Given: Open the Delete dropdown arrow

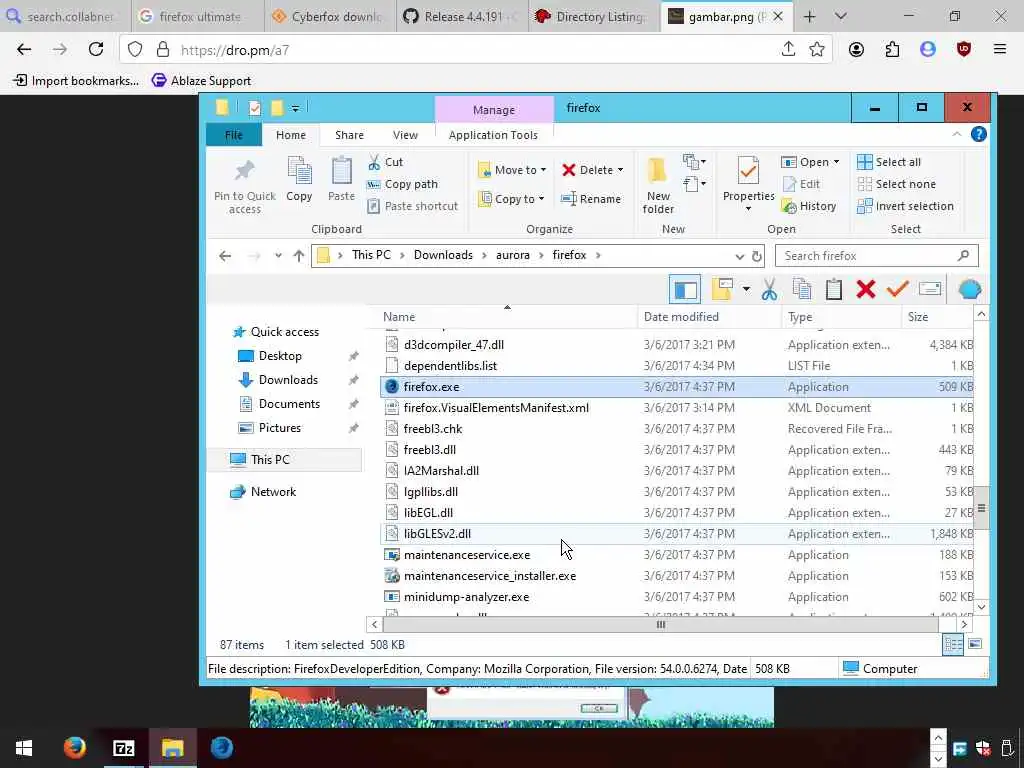Looking at the screenshot, I should (x=620, y=170).
